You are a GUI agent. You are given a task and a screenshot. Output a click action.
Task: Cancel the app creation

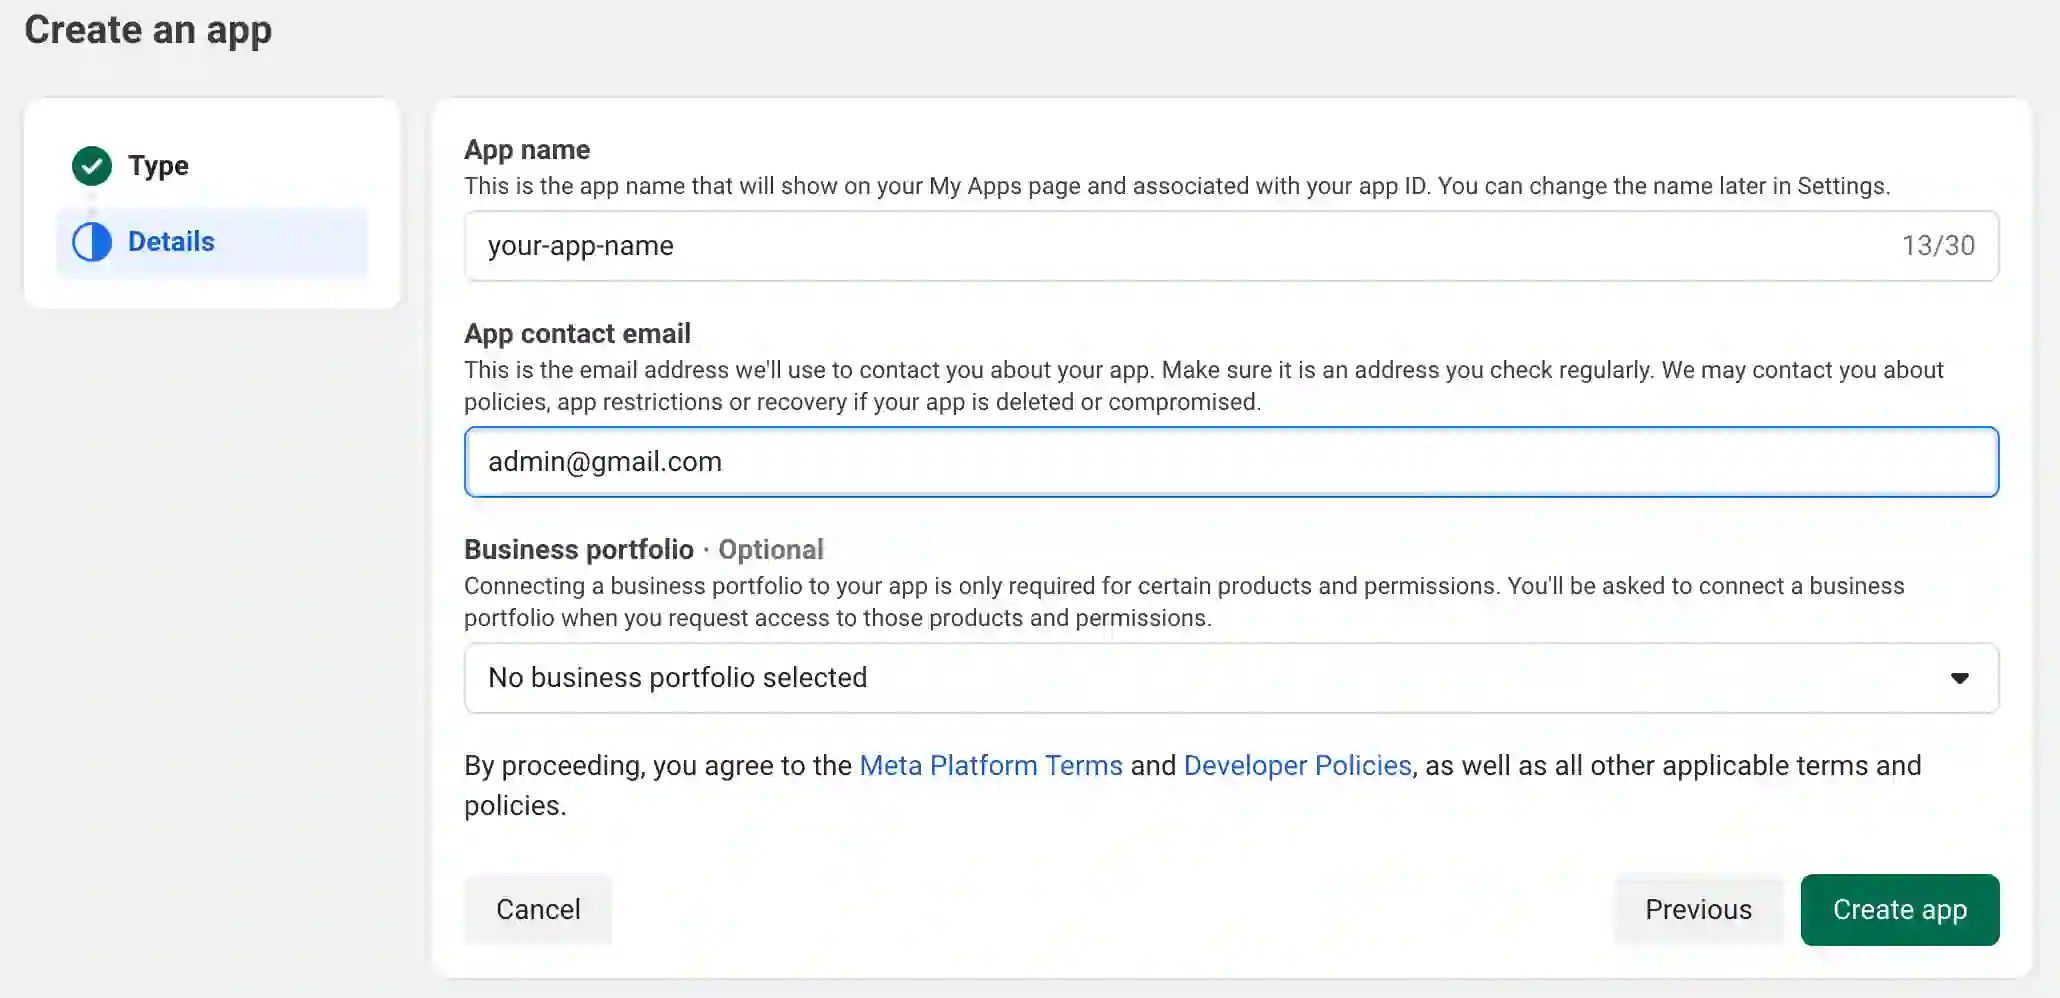538,910
